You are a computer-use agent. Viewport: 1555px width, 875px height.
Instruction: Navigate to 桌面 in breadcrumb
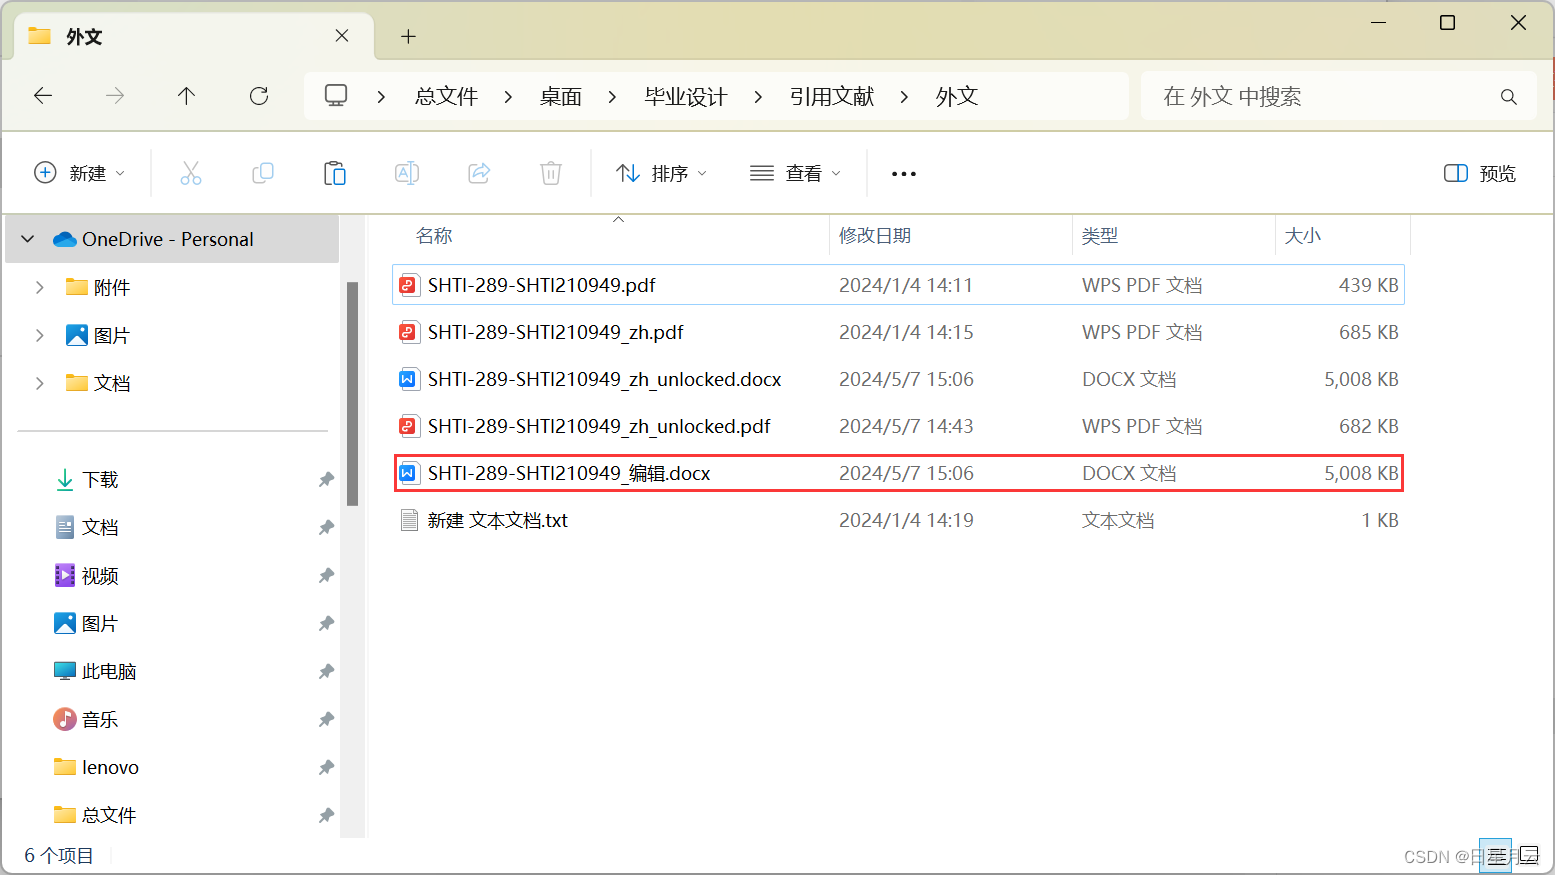(561, 96)
